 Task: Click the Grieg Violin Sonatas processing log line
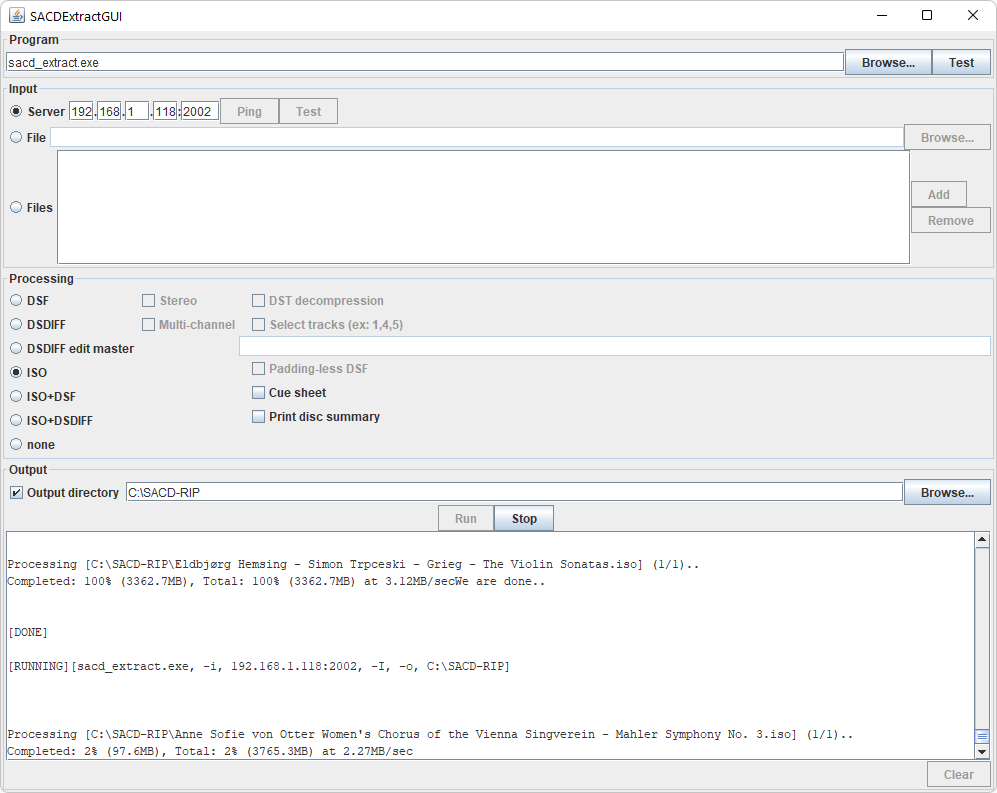click(353, 565)
